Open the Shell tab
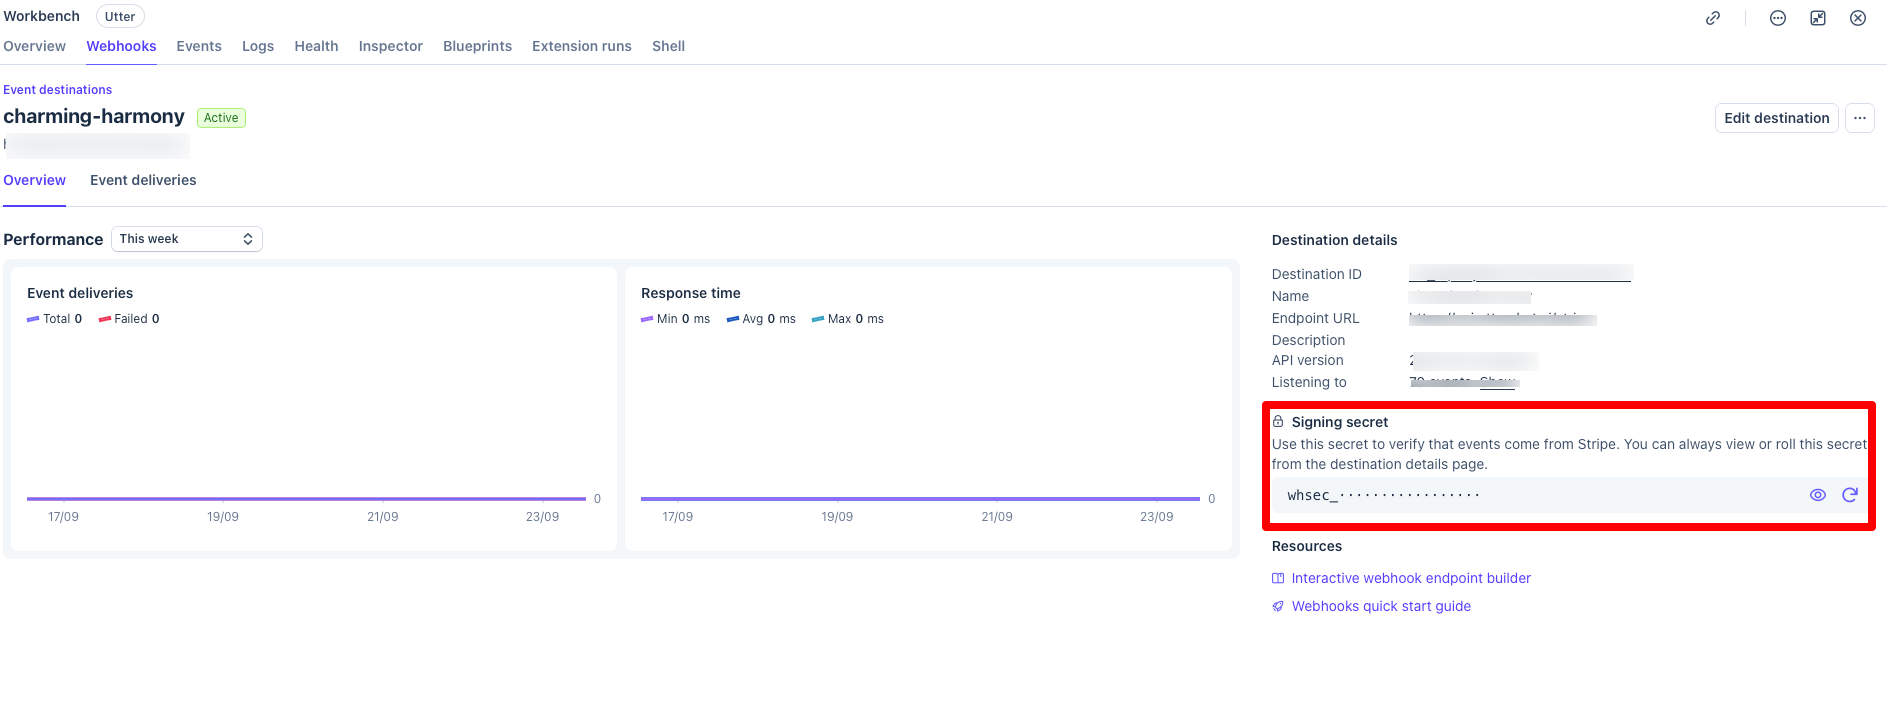1887x722 pixels. pos(668,46)
